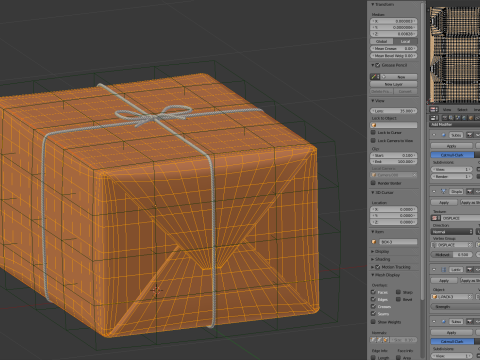
Task: Toggle render camera icon on first Subsurf modifier
Action: [x=470, y=135]
